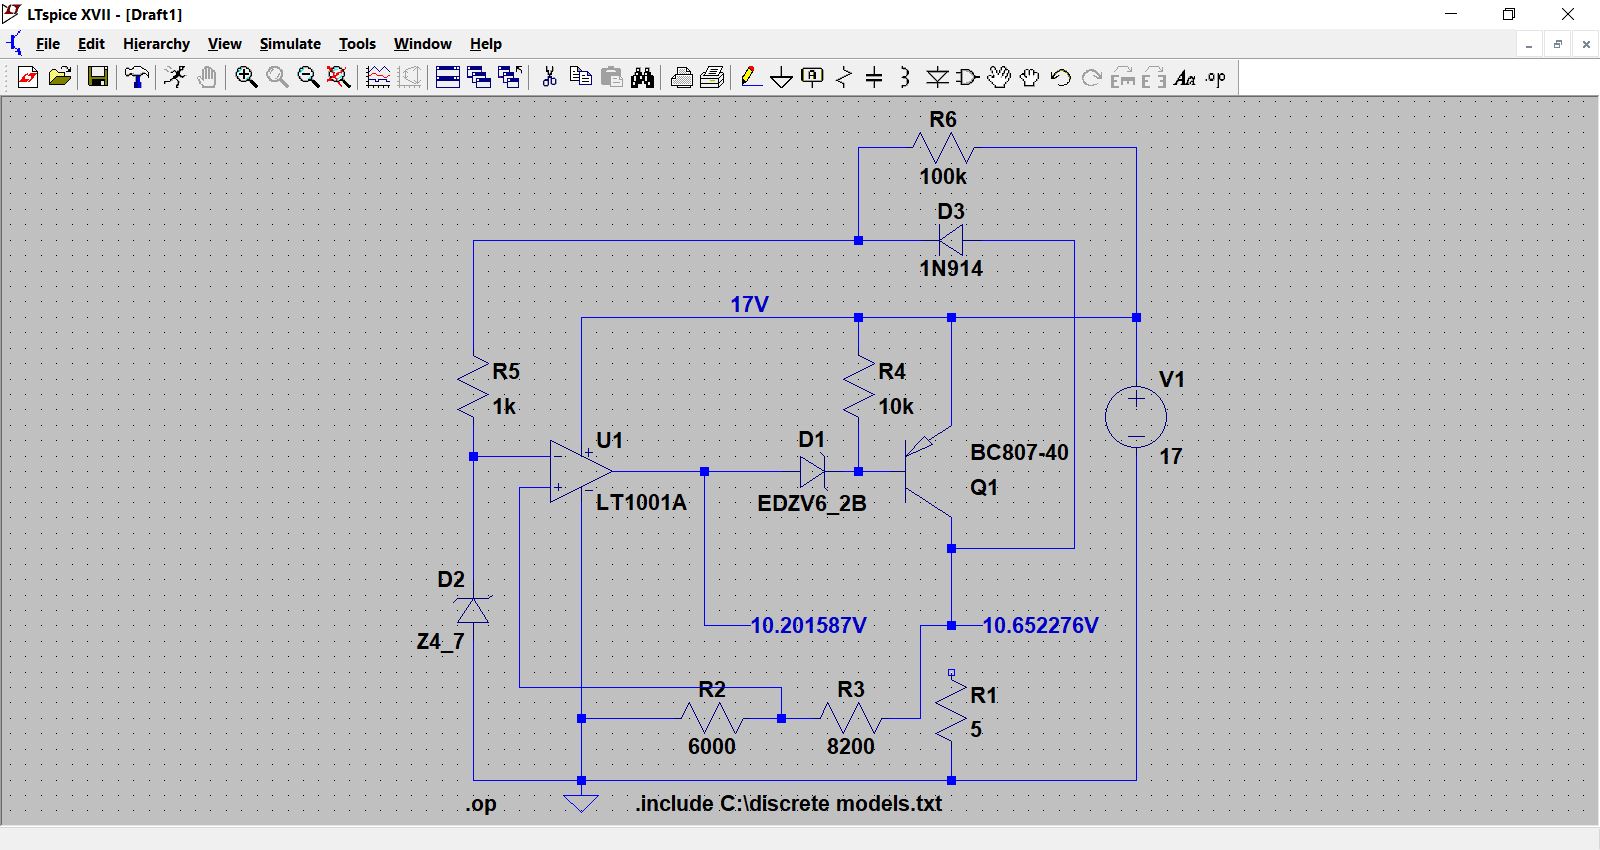Screen dimensions: 1600x850
Task: Click the Redo arrow icon
Action: point(1092,77)
